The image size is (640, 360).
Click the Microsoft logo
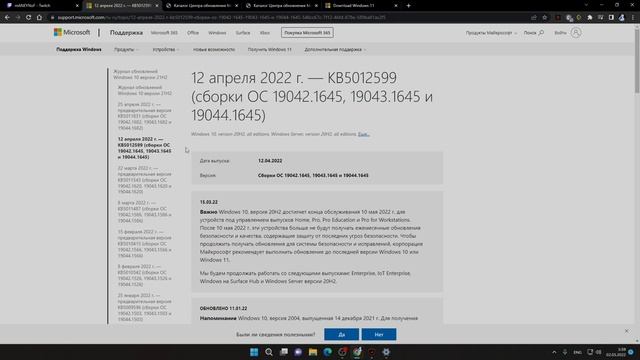click(72, 32)
